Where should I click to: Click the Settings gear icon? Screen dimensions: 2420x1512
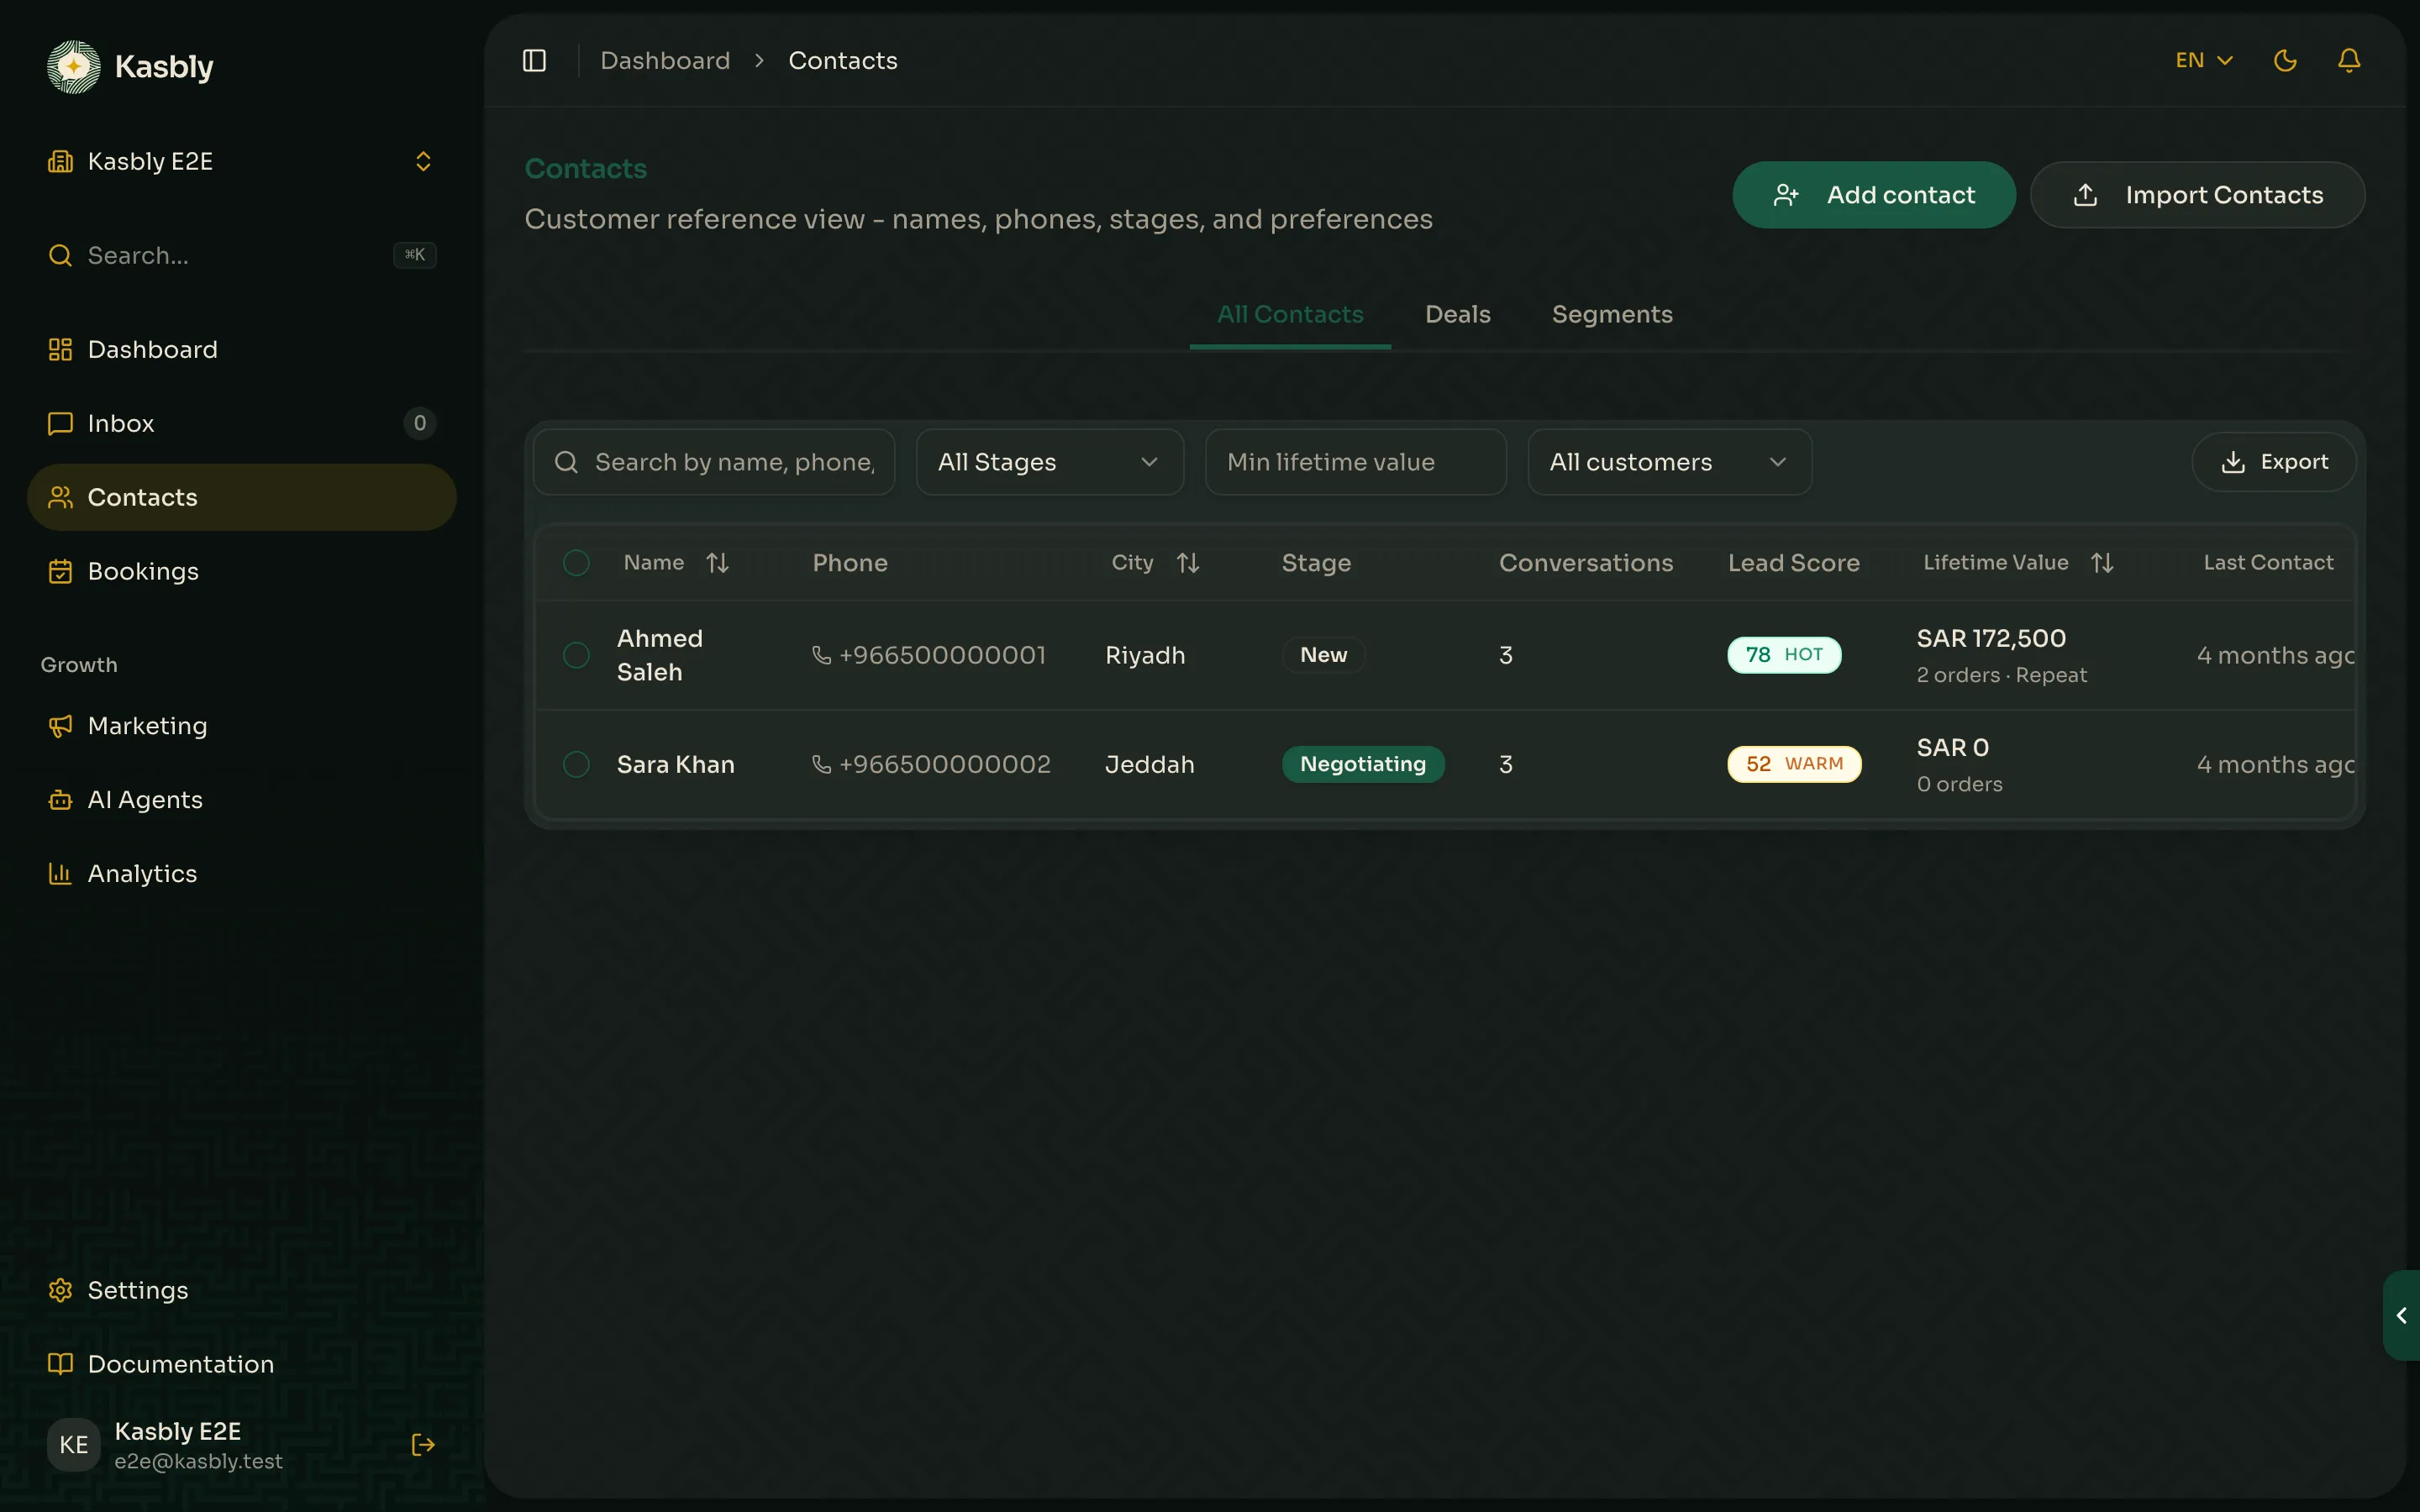tap(60, 1290)
